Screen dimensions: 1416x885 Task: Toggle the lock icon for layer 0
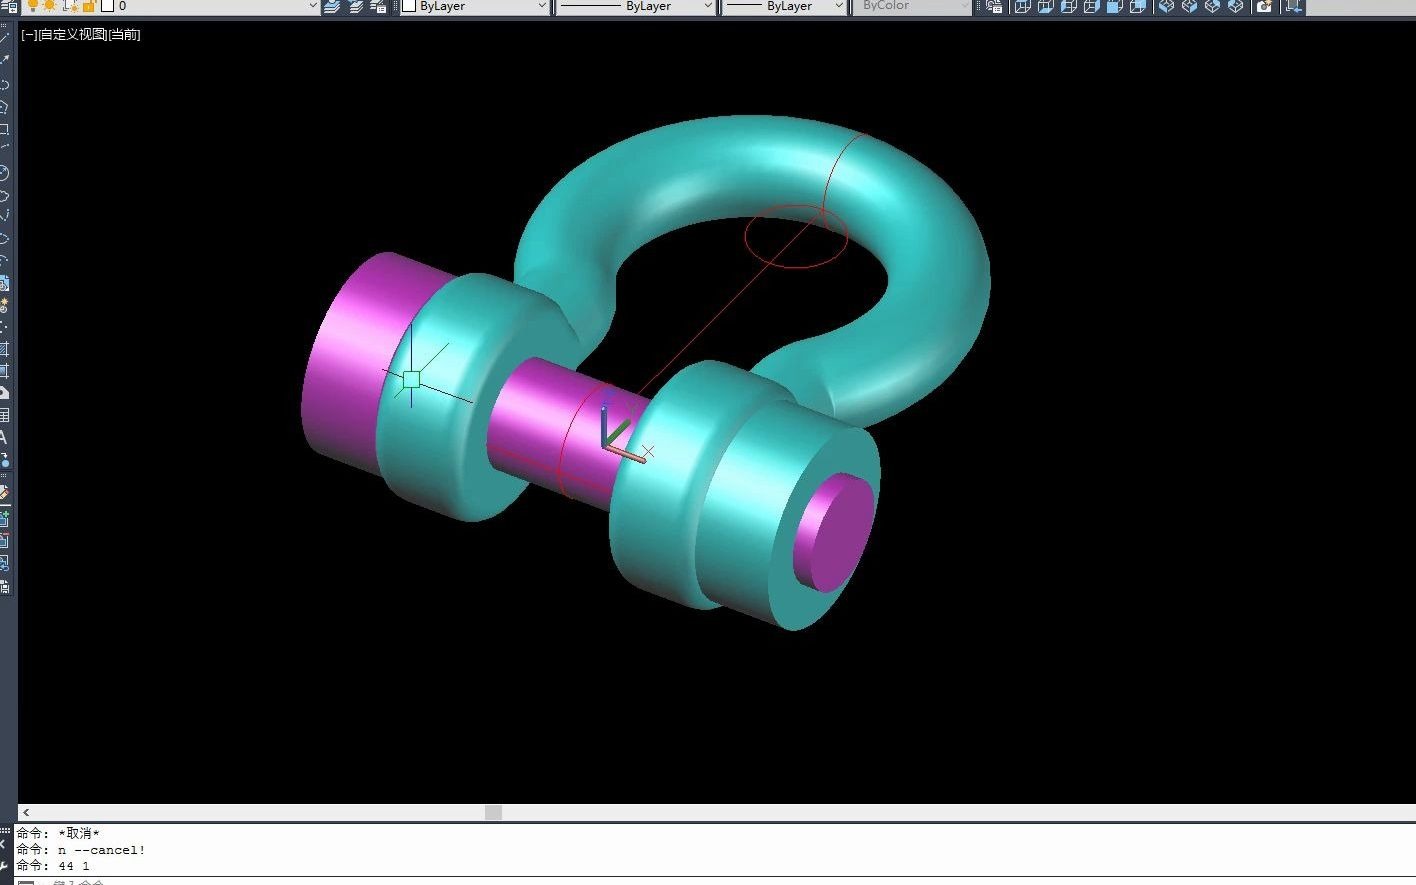(x=88, y=6)
